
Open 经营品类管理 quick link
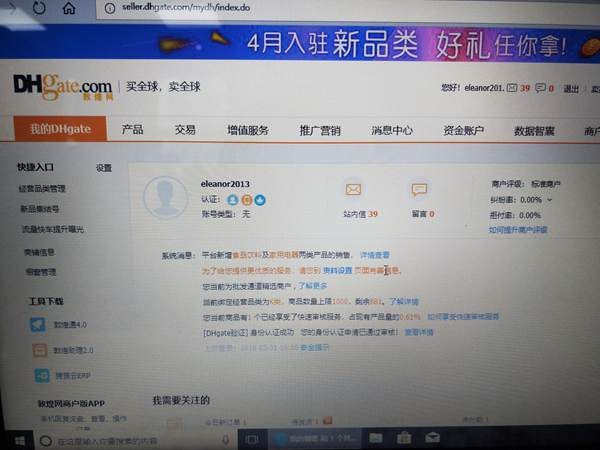point(42,188)
